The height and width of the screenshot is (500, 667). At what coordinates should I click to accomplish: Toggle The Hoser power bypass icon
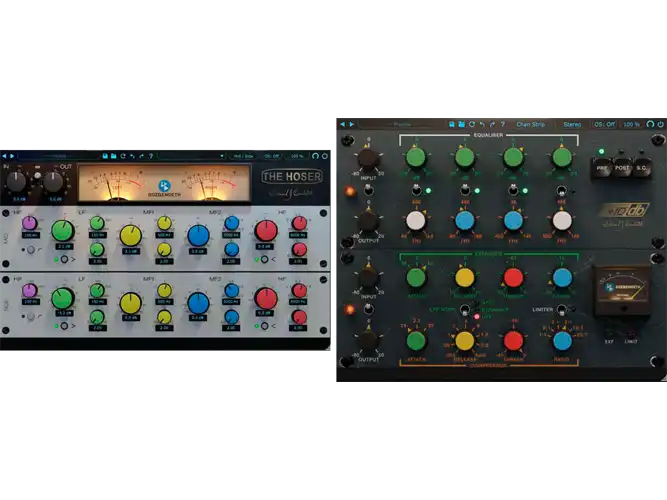pyautogui.click(x=325, y=156)
